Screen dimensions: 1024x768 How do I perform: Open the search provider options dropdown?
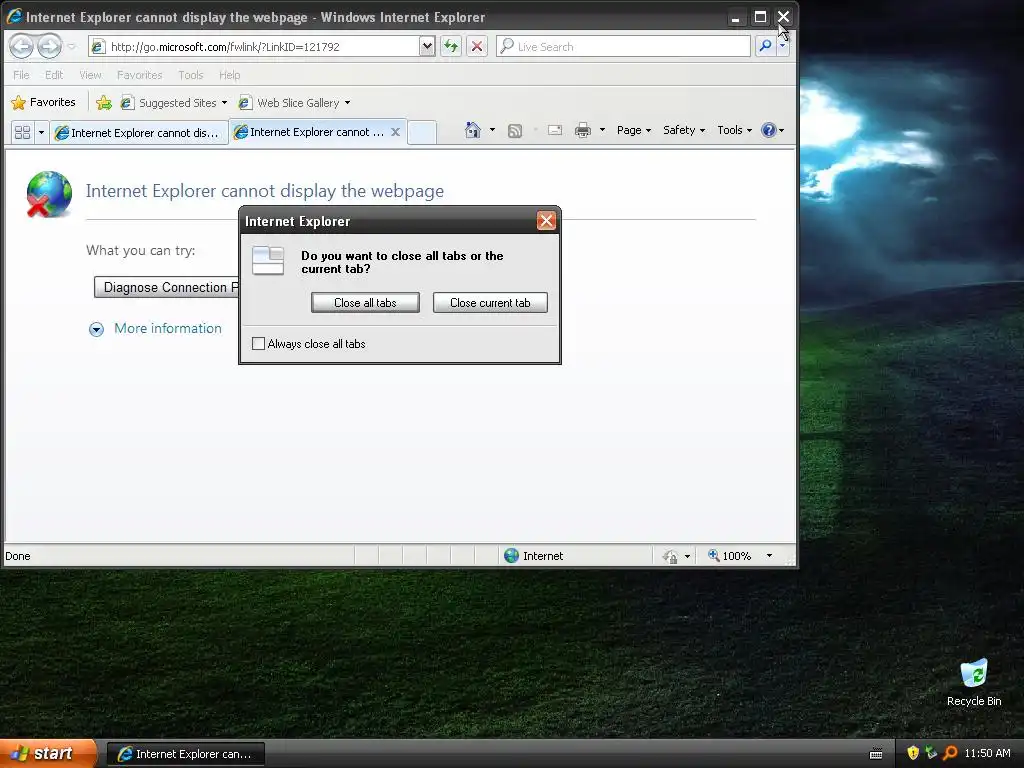(782, 46)
